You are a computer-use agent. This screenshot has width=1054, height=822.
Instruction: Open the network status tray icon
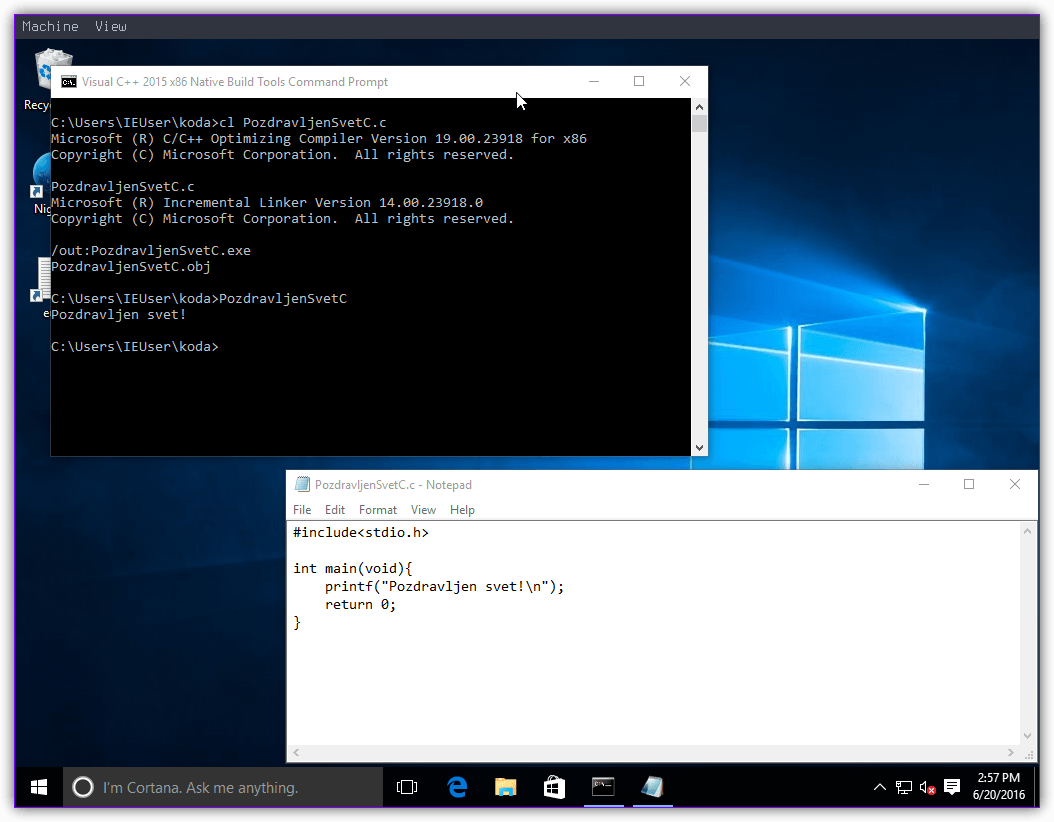tap(904, 787)
